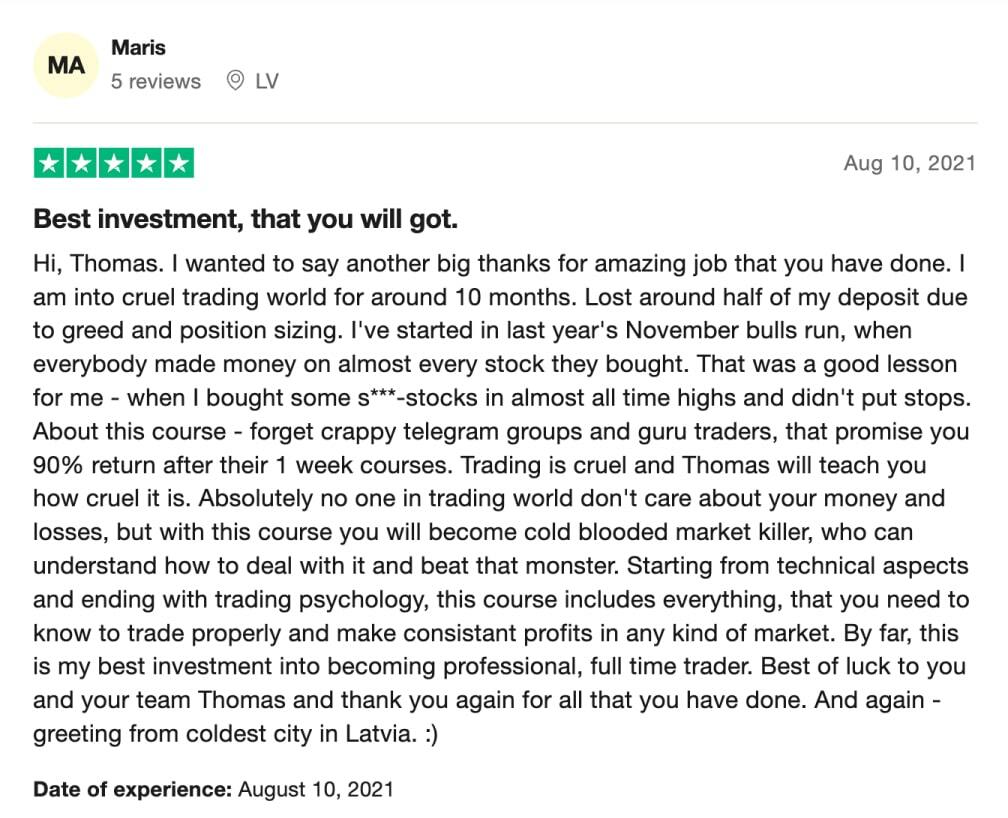
Task: Open reviewer Maris's profile name
Action: point(138,47)
